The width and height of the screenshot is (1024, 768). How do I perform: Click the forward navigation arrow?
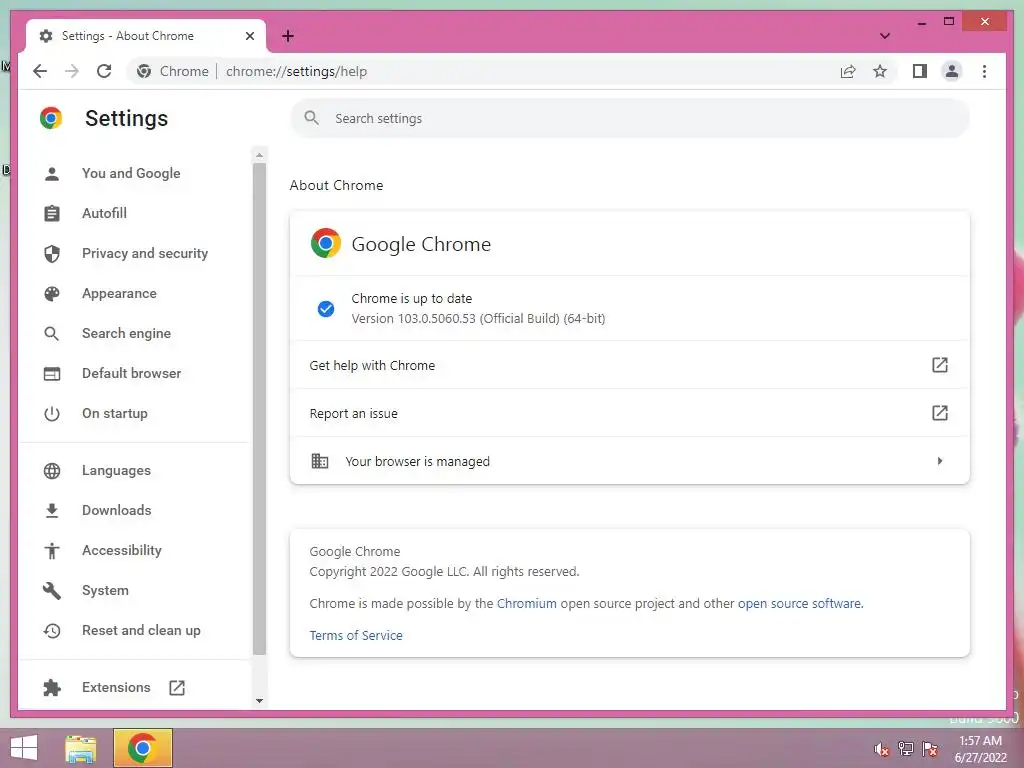(x=72, y=71)
